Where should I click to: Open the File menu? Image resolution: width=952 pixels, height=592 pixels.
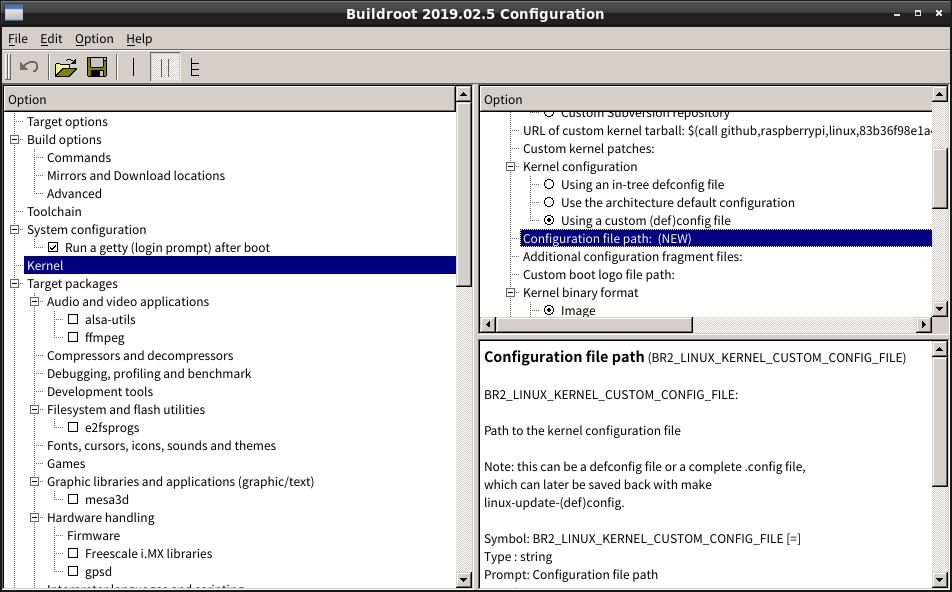(18, 39)
